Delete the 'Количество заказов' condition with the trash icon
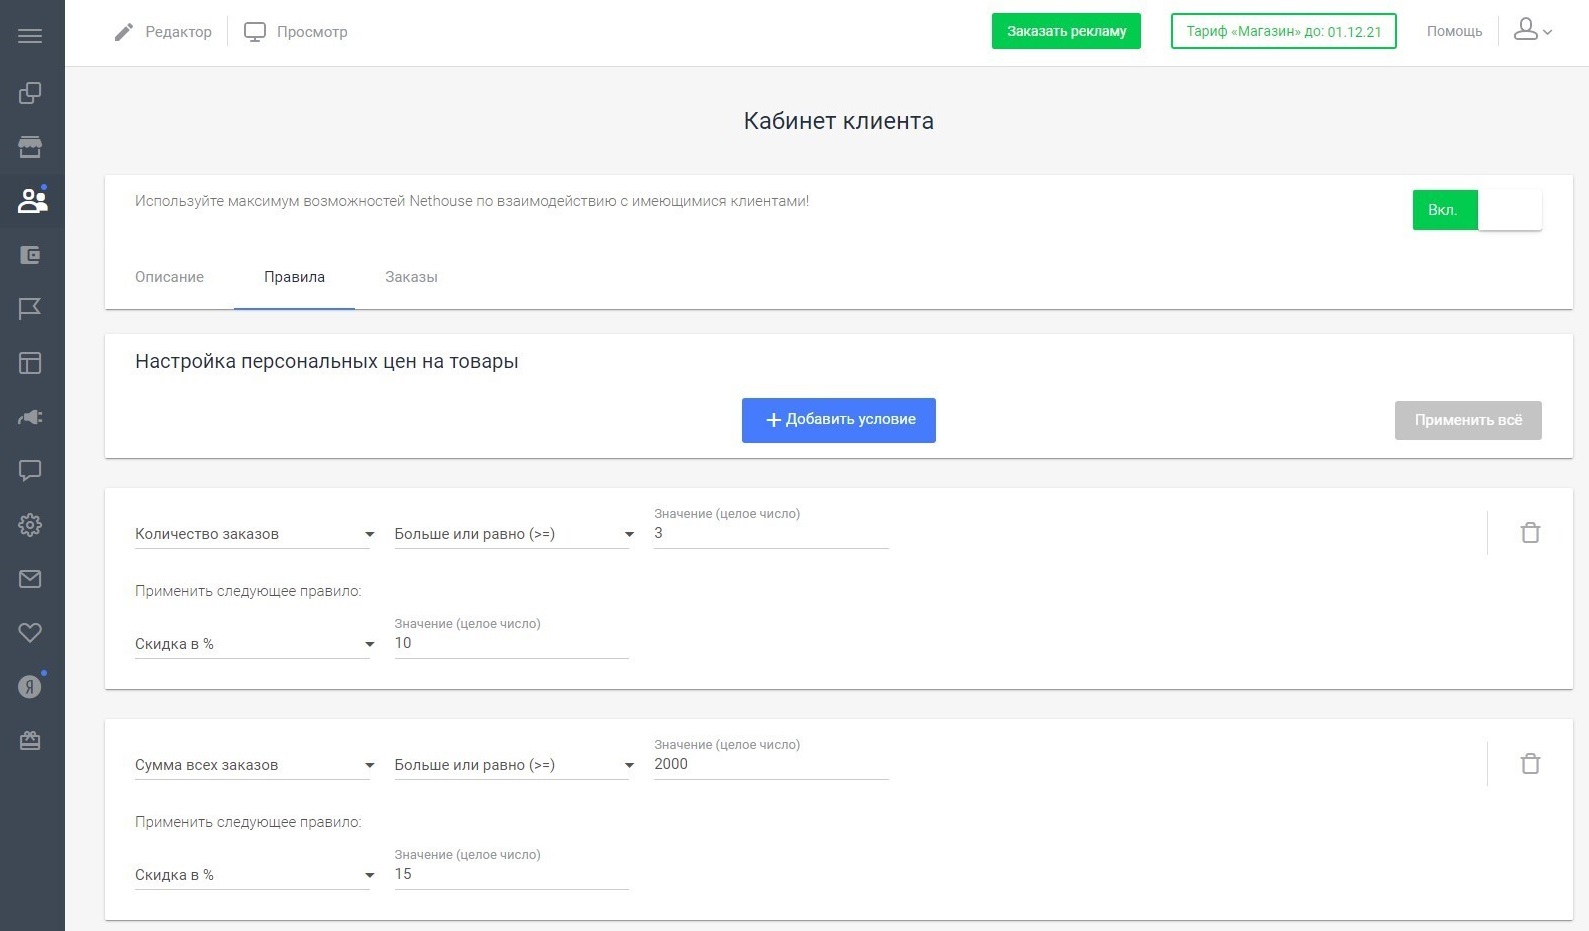 point(1530,533)
